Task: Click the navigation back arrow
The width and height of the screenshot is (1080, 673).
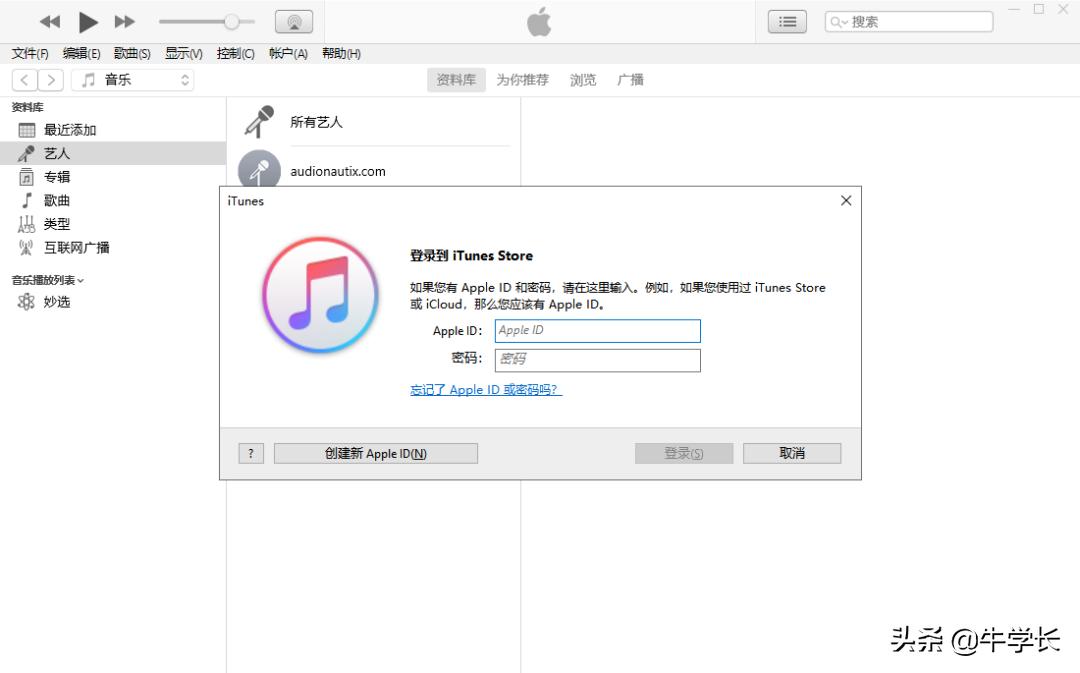Action: click(23, 79)
